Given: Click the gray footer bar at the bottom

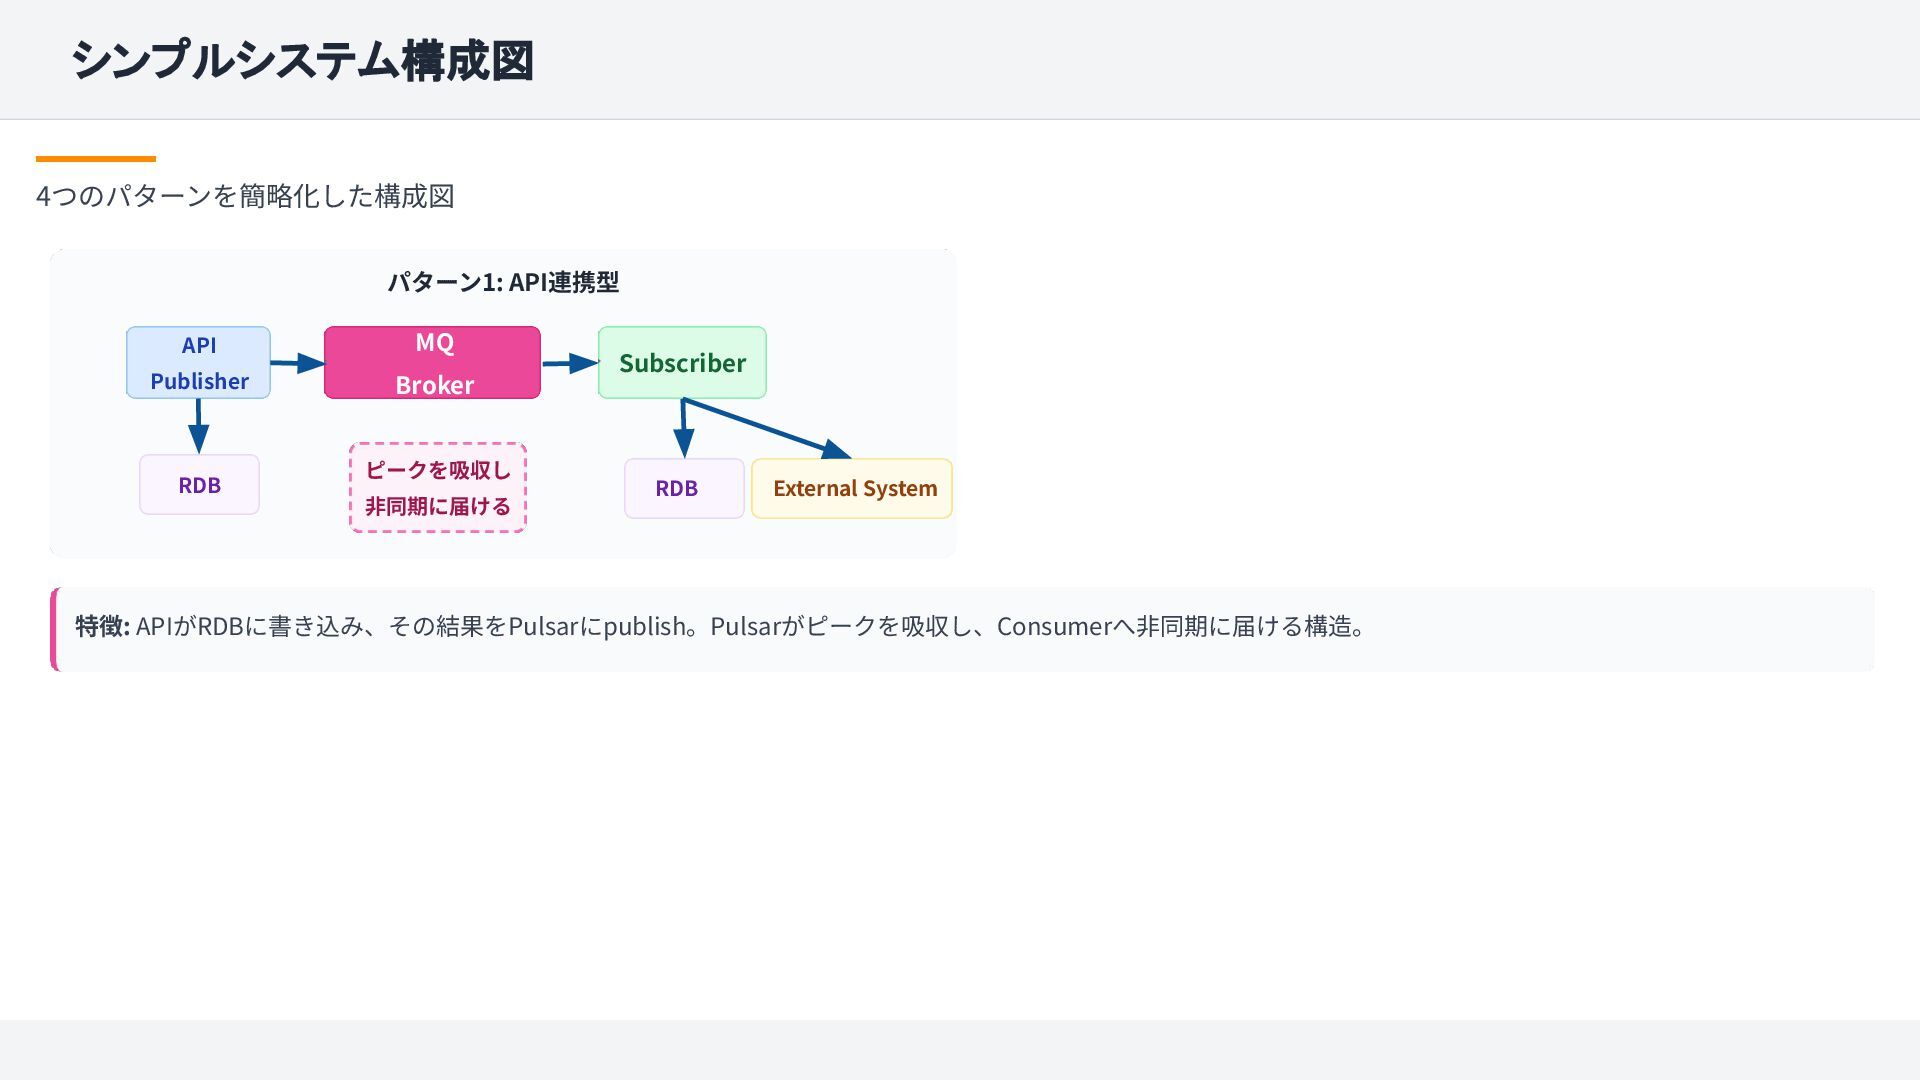Looking at the screenshot, I should [x=960, y=1050].
